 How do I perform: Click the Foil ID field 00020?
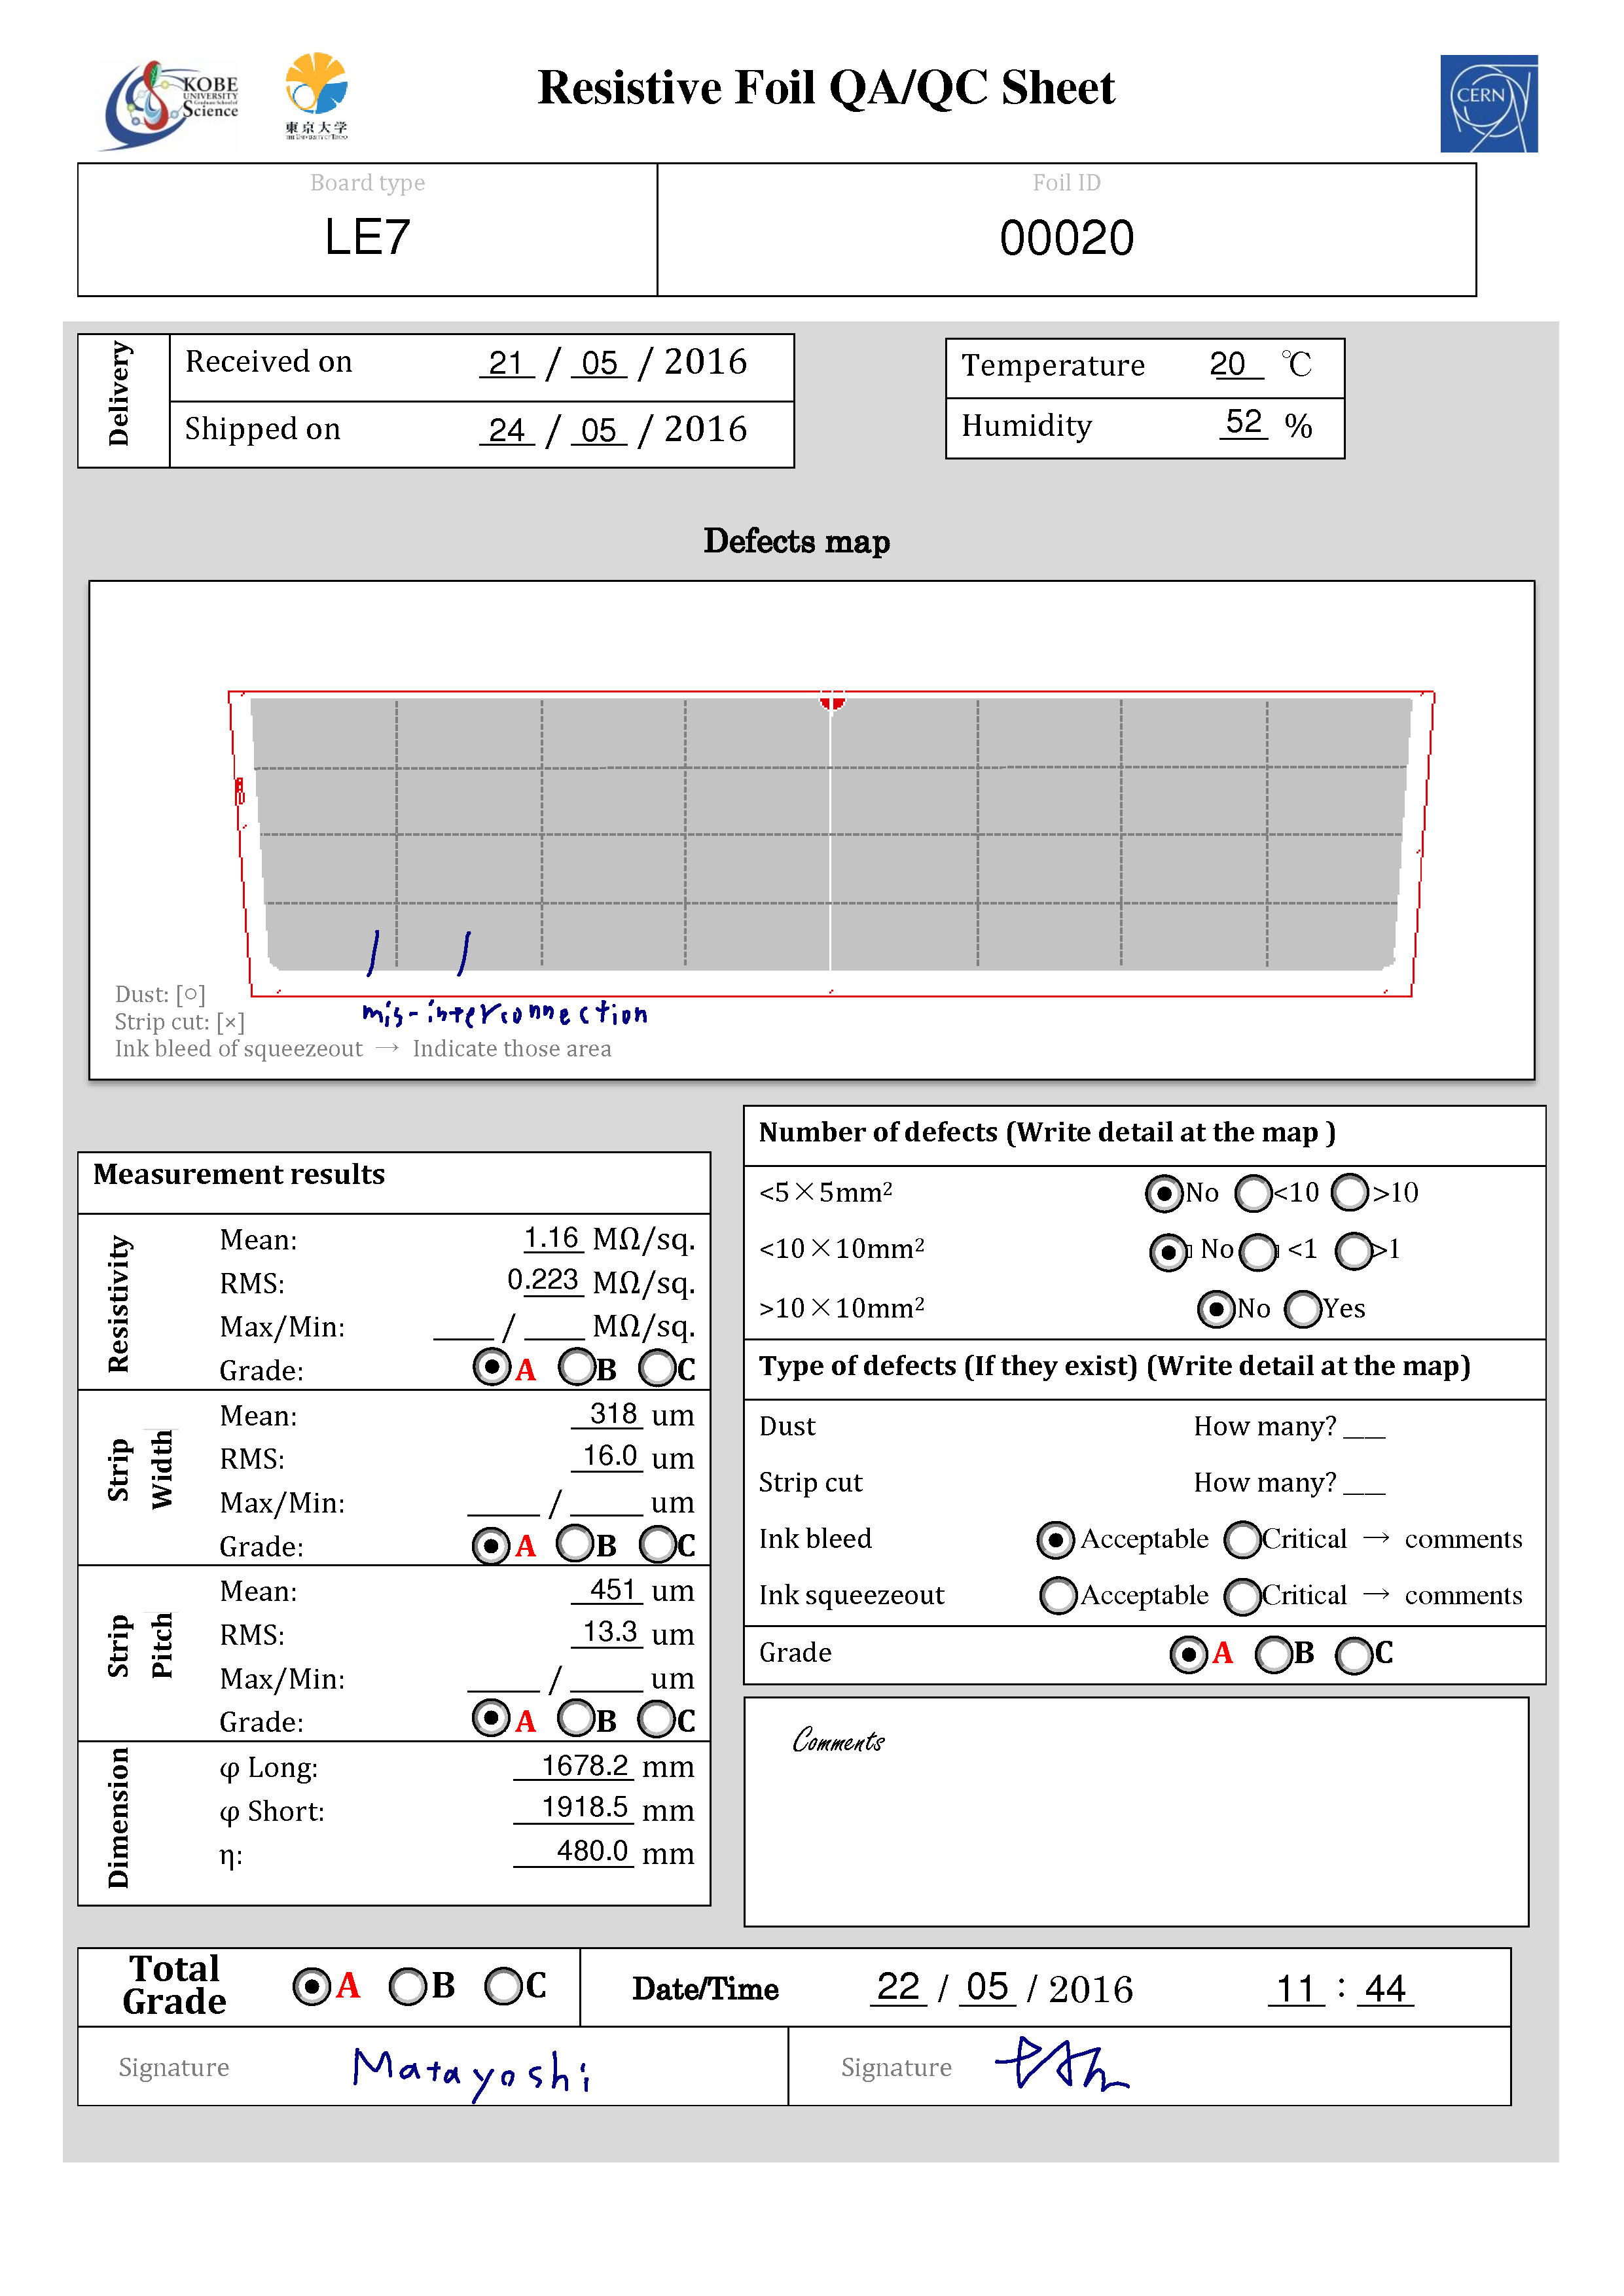pos(1066,238)
